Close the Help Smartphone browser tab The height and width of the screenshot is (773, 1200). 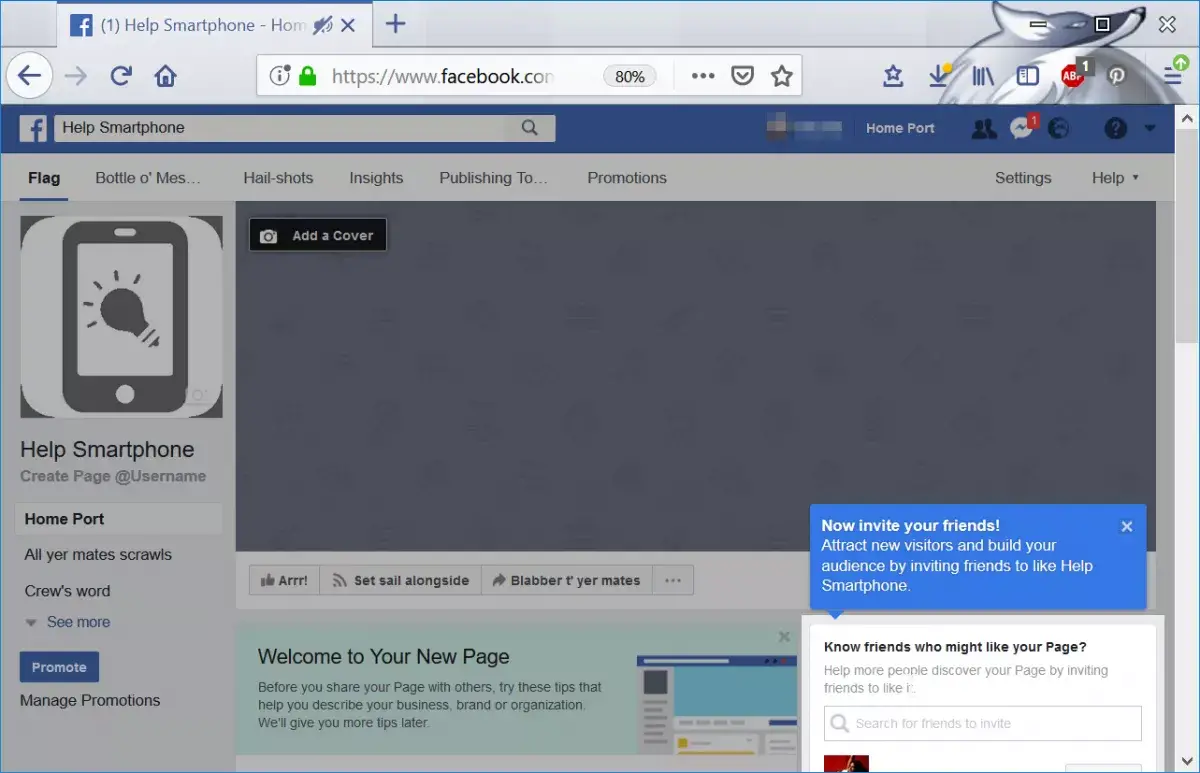348,25
